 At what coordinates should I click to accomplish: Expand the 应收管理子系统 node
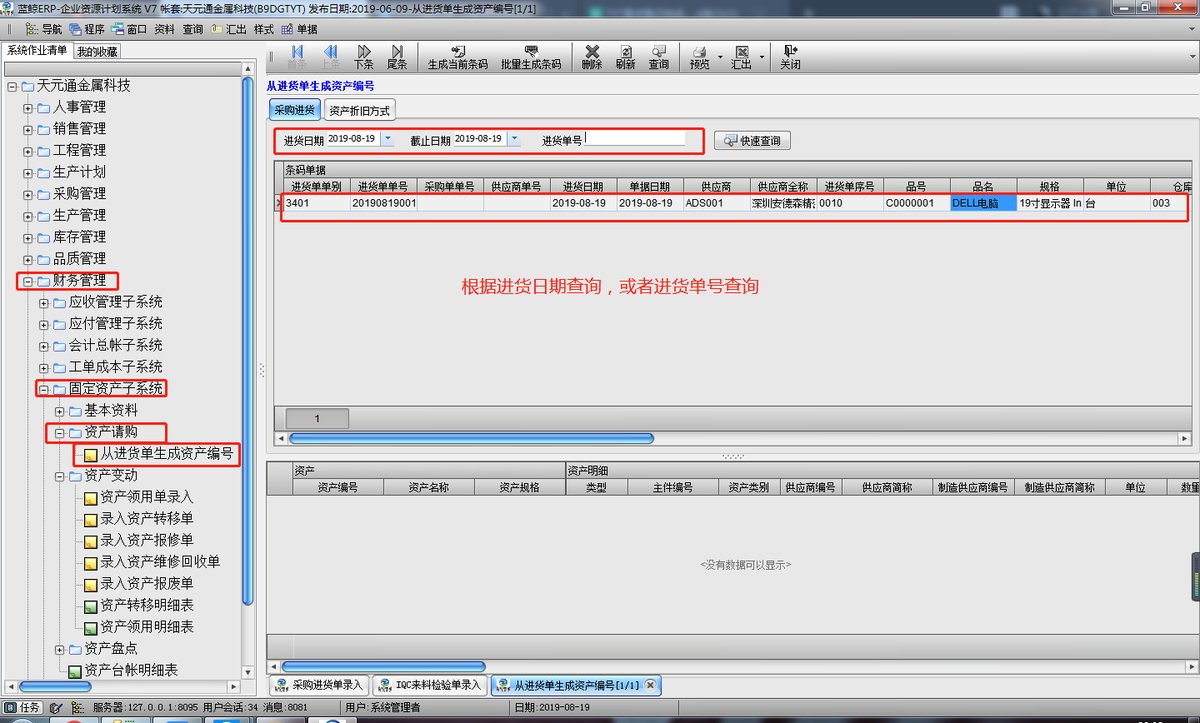click(44, 302)
